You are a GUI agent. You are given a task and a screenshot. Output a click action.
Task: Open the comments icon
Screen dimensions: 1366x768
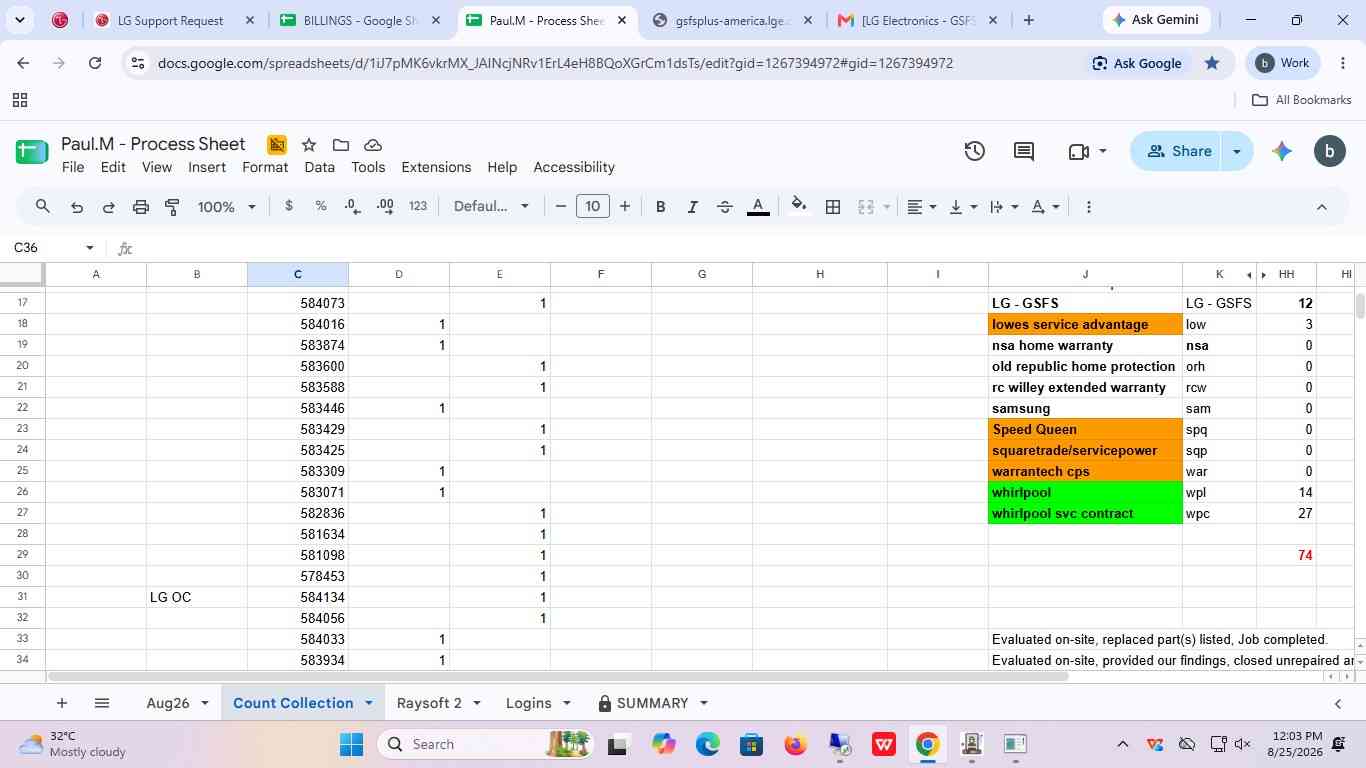pos(1024,151)
